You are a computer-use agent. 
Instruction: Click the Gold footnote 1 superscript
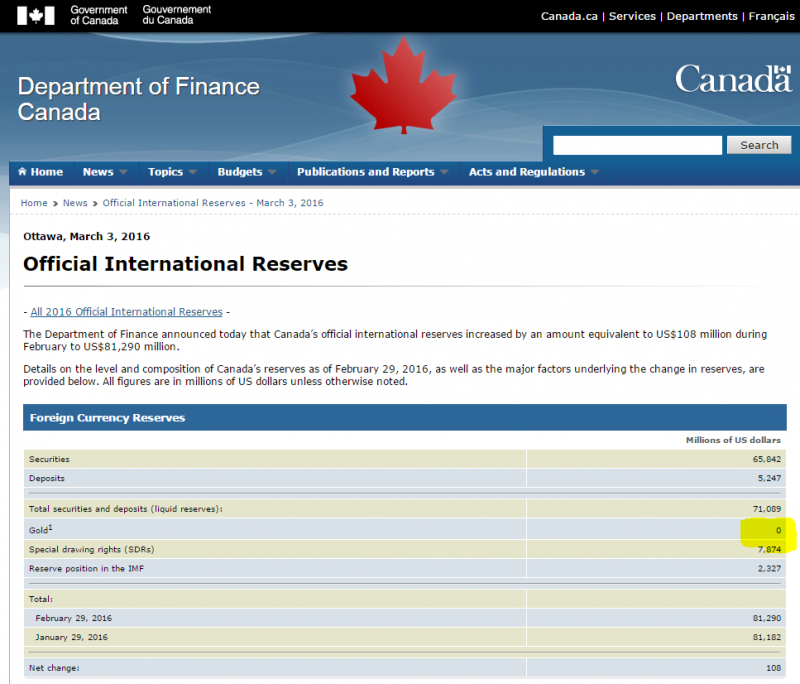click(50, 527)
